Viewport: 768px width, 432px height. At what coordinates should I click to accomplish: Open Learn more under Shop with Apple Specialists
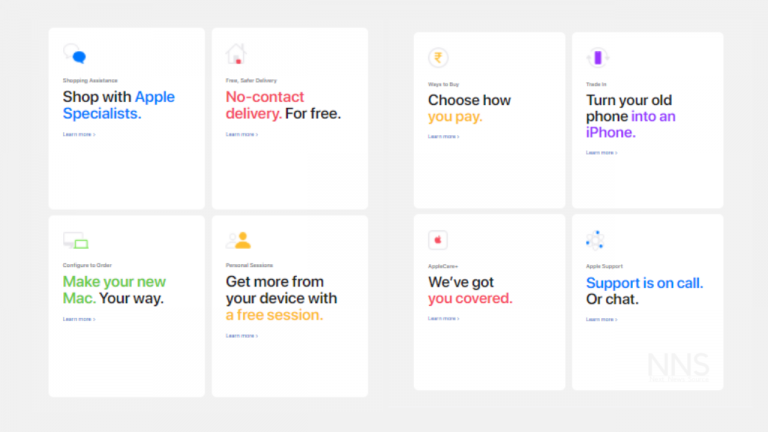(79, 134)
